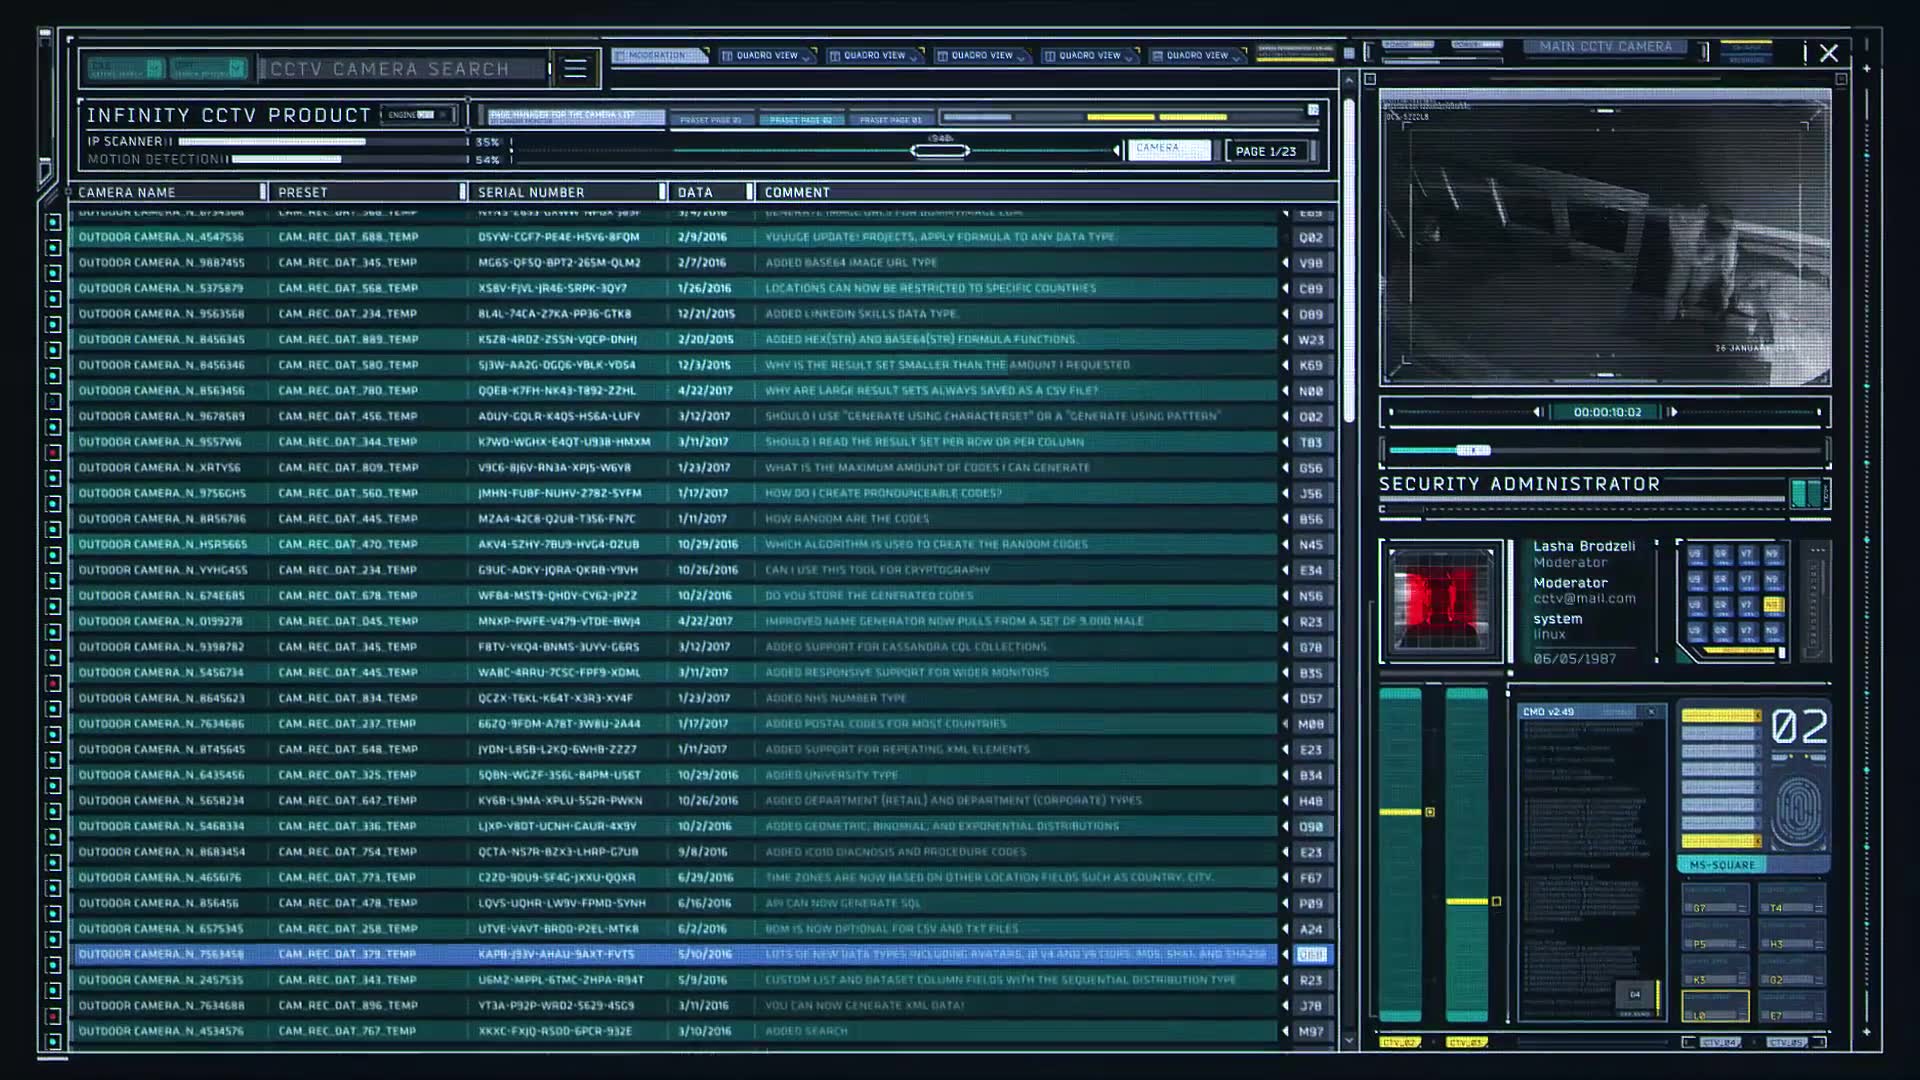Image resolution: width=1920 pixels, height=1080 pixels.
Task: Select the E7 preset tile
Action: (1792, 1006)
